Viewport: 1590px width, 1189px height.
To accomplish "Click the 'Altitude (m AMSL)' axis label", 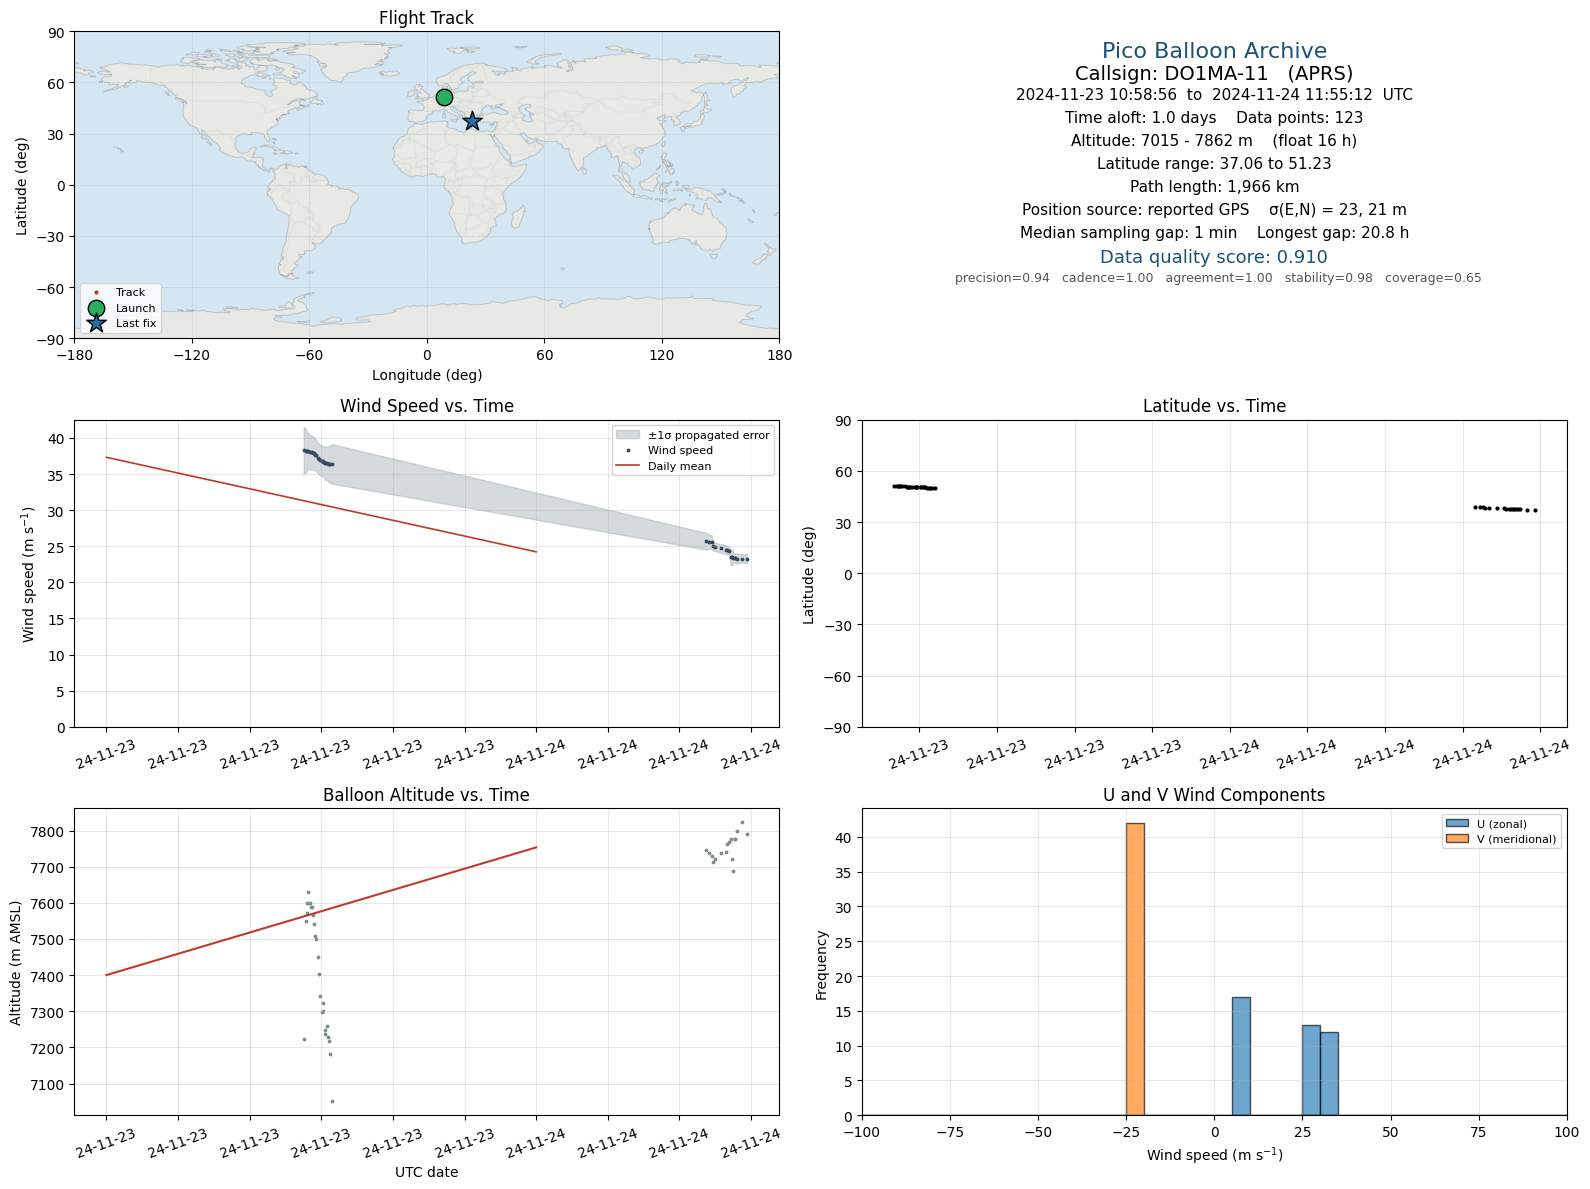I will [x=16, y=962].
